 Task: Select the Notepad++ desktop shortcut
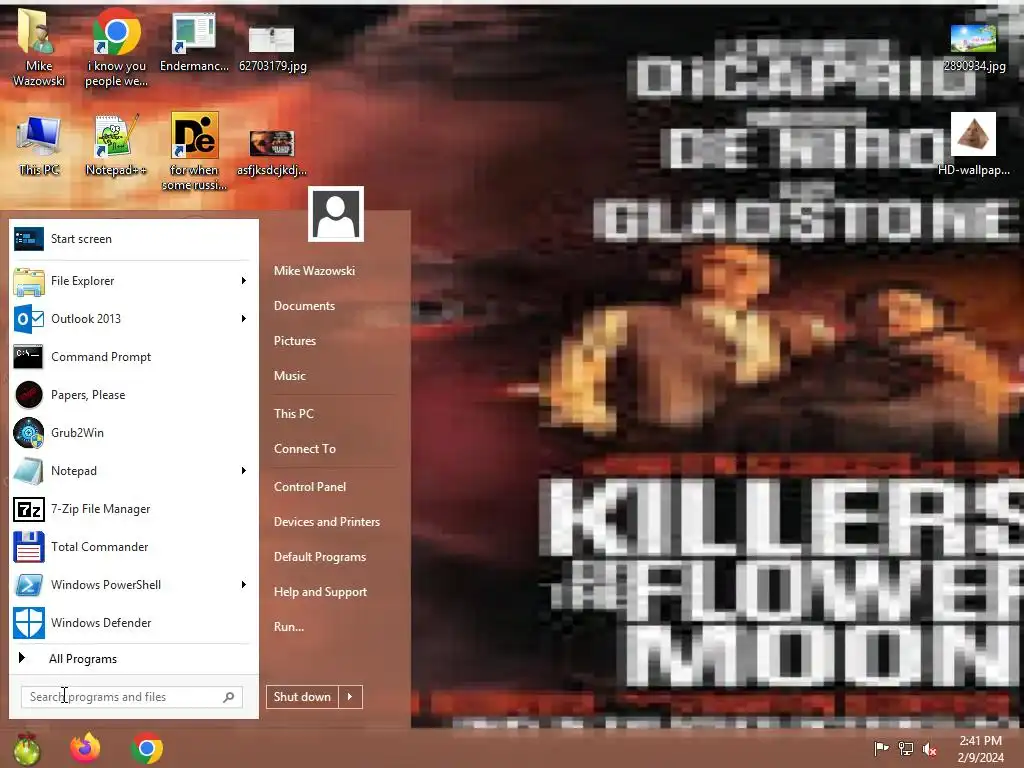tap(116, 145)
